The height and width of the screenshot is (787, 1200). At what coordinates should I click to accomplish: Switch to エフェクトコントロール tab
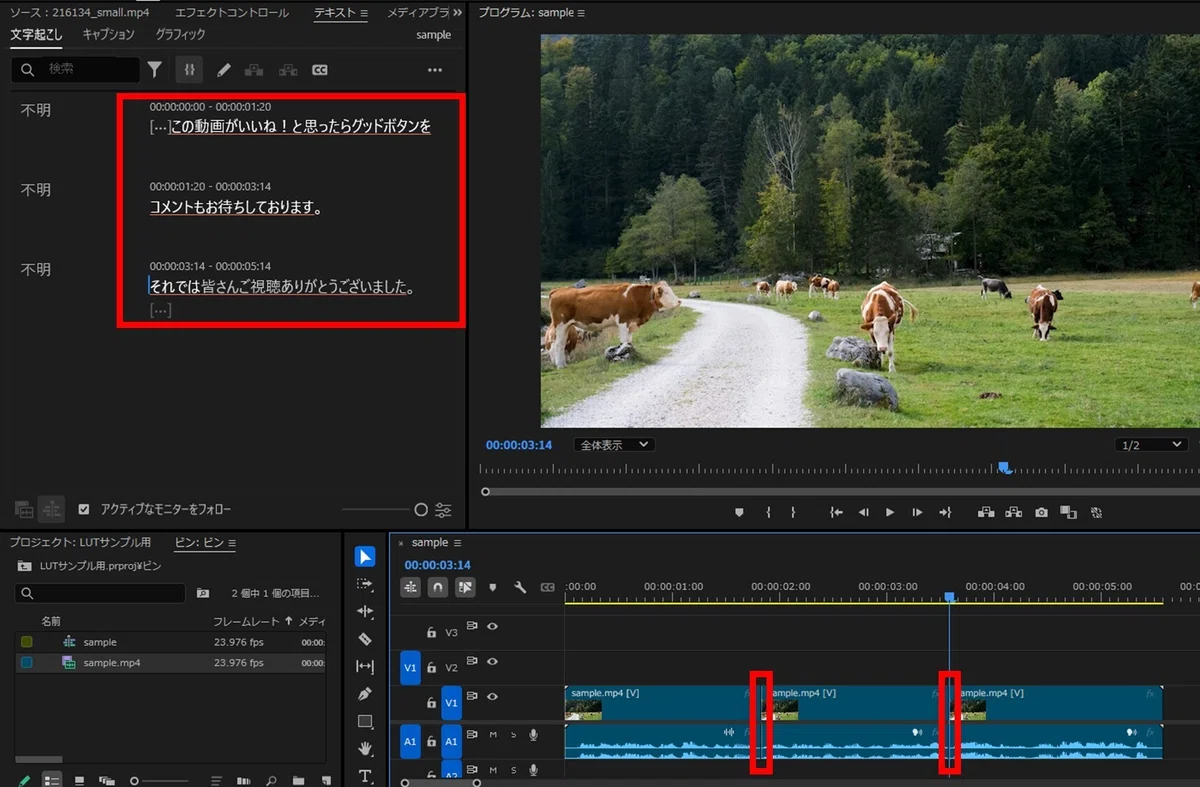pos(231,13)
